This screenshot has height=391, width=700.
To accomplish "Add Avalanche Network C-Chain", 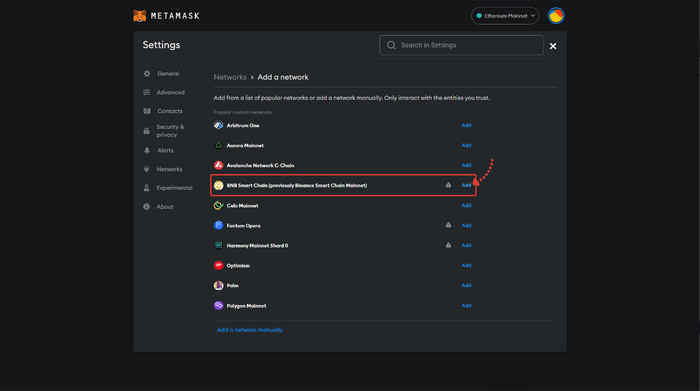I will pos(466,165).
